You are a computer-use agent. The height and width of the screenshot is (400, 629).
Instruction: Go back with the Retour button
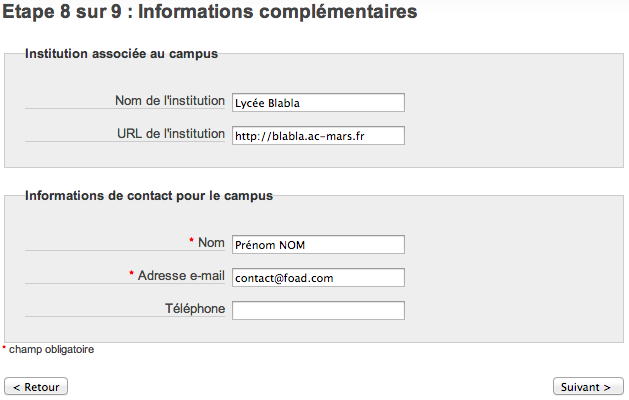36,386
